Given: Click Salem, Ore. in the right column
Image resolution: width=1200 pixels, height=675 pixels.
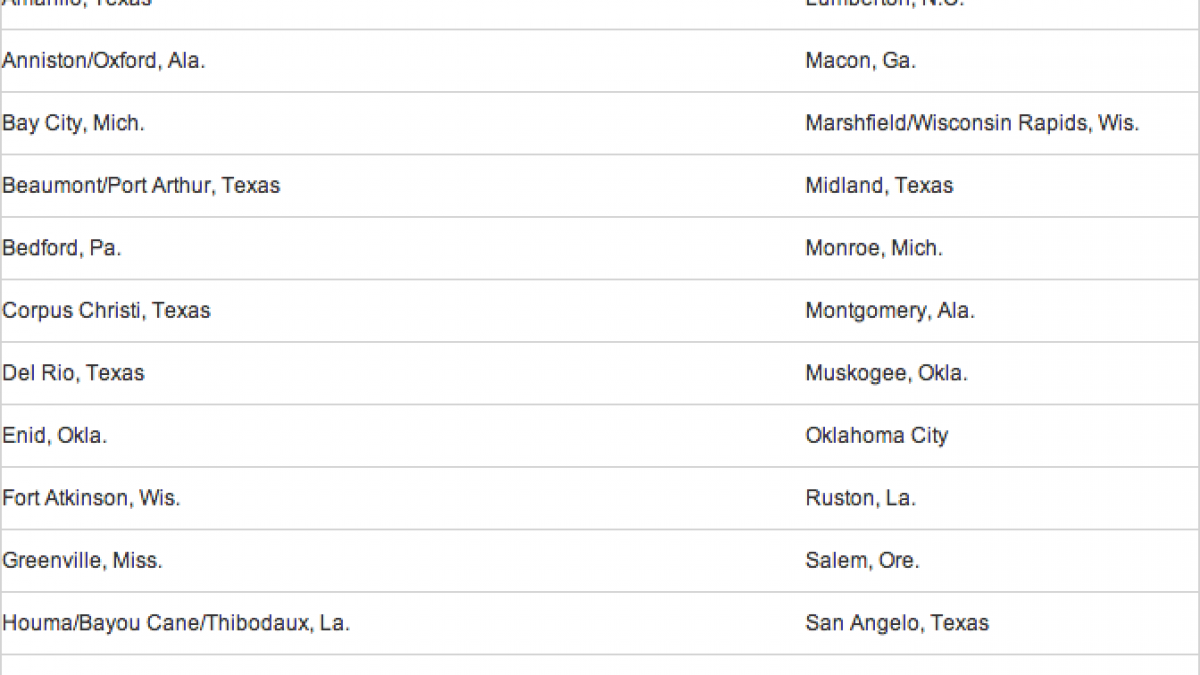Looking at the screenshot, I should coord(862,561).
